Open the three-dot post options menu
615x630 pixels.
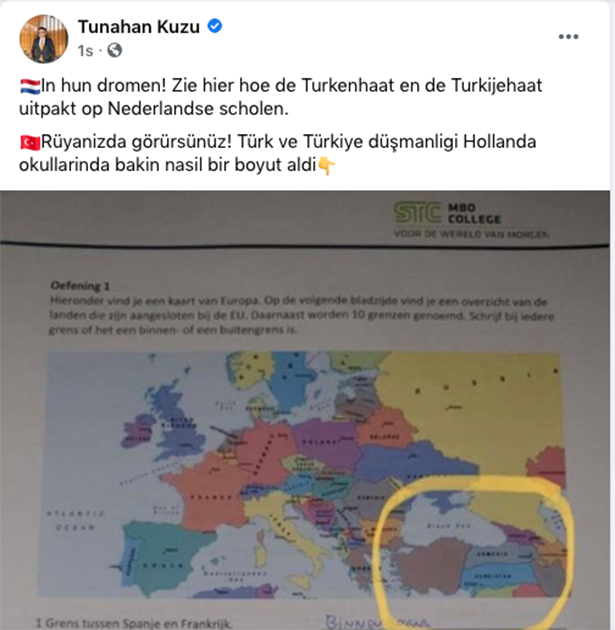568,37
